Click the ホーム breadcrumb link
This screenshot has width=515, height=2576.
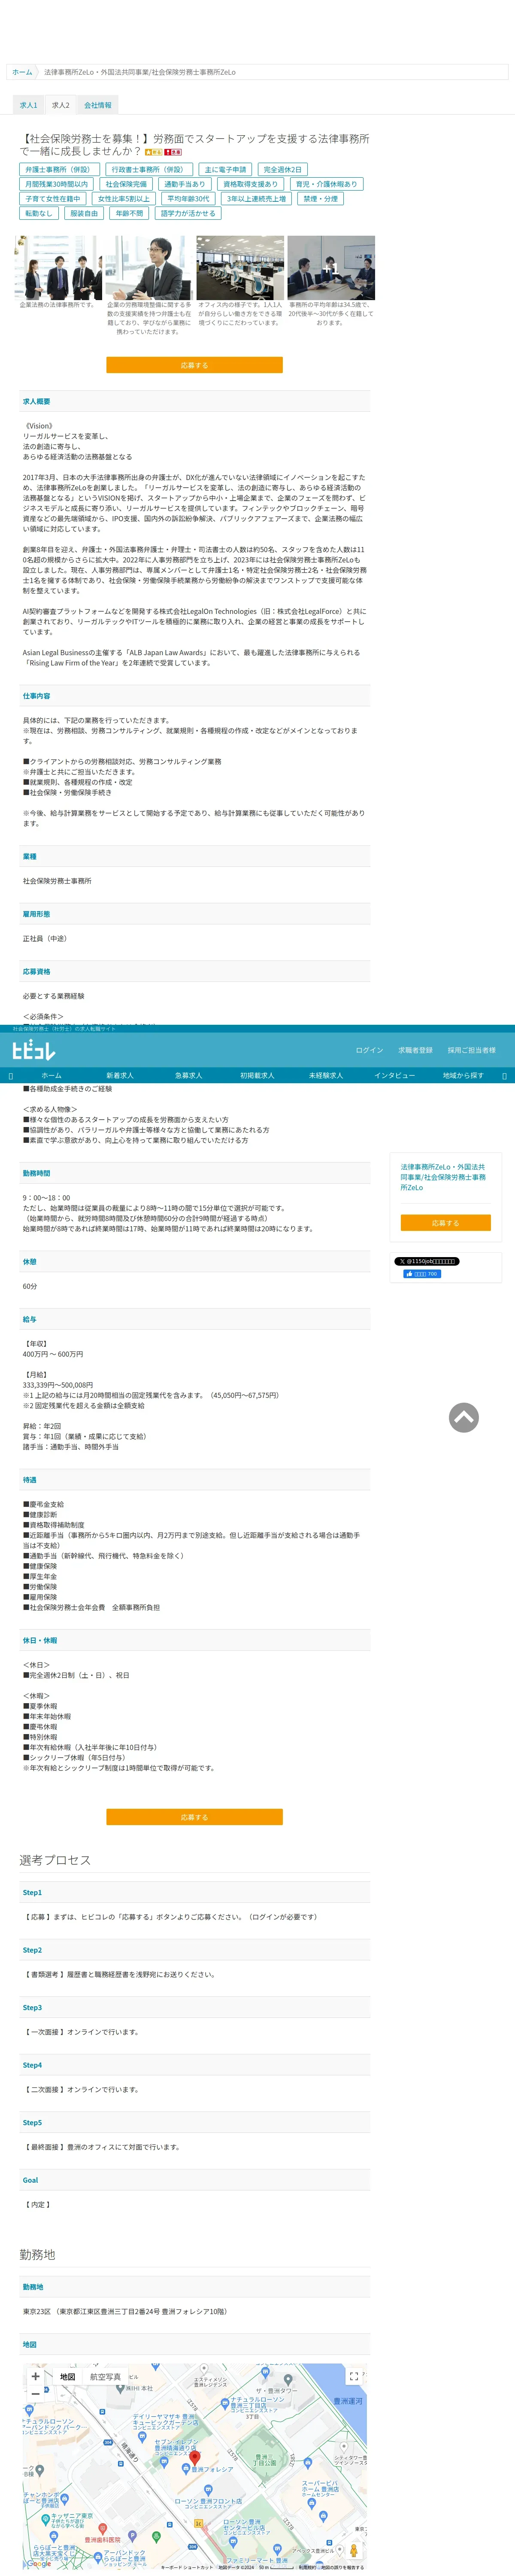[22, 72]
